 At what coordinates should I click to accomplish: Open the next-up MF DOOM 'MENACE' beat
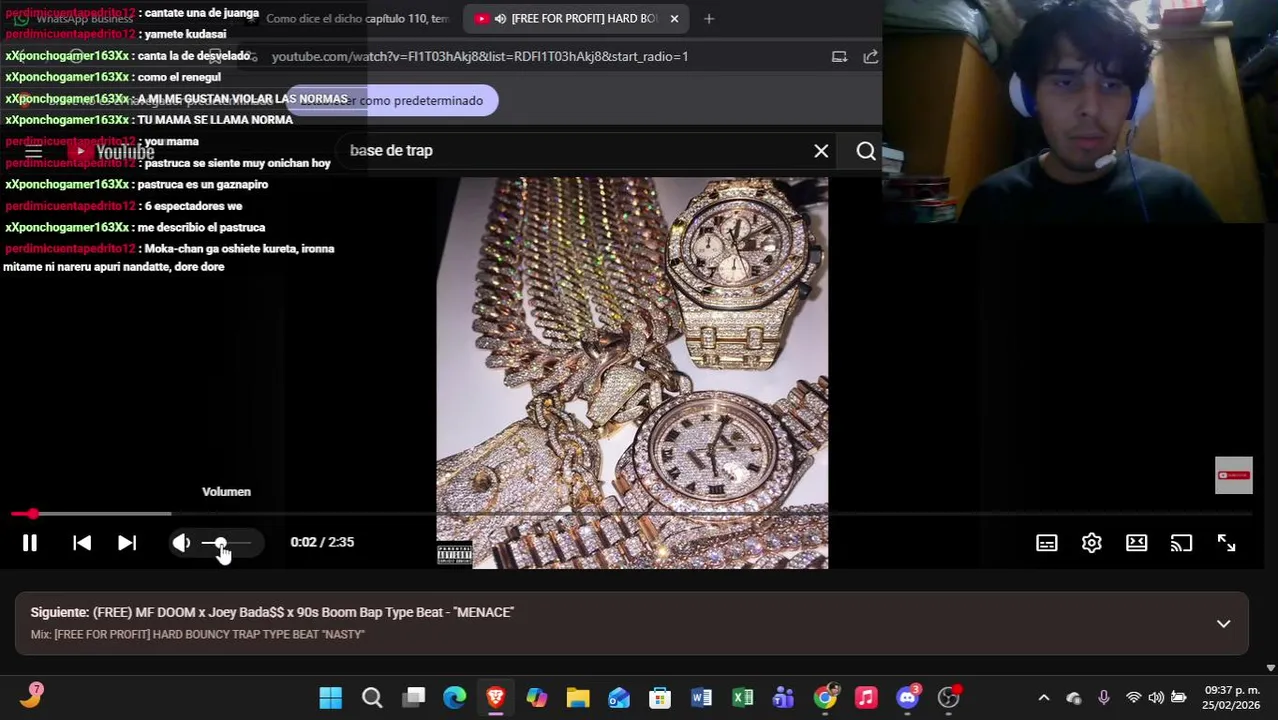click(303, 612)
